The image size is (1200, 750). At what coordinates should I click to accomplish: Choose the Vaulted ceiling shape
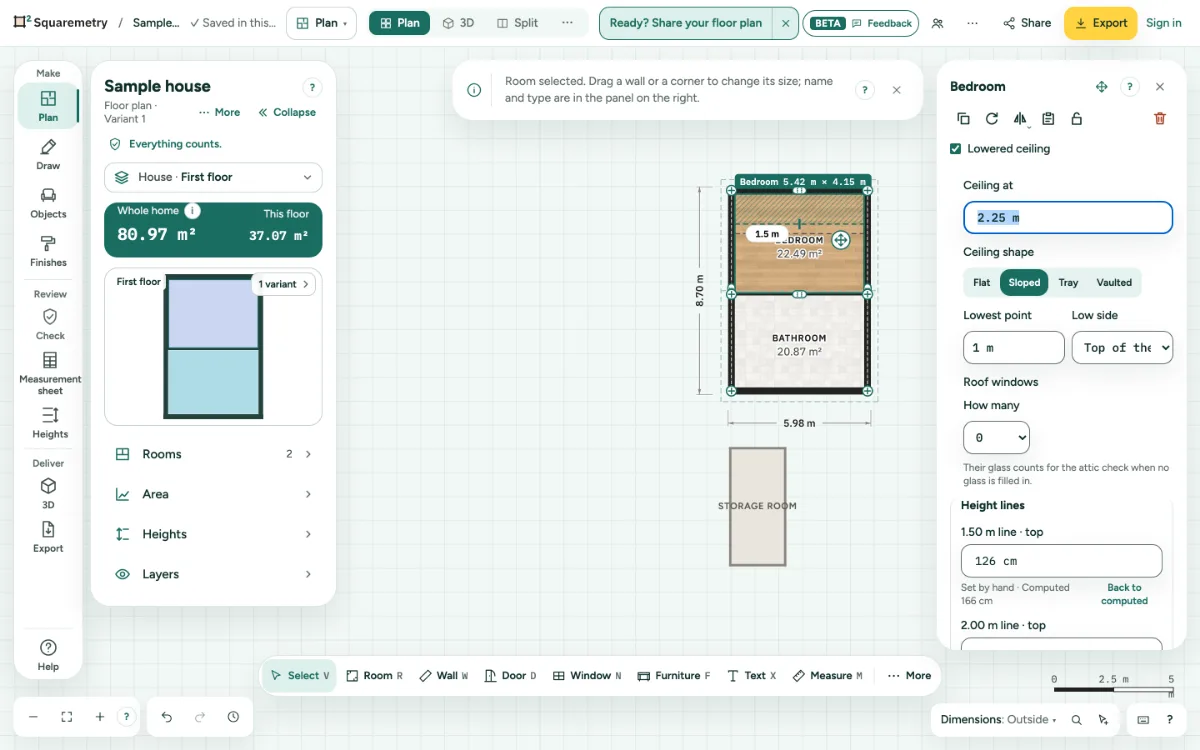pyautogui.click(x=1114, y=283)
